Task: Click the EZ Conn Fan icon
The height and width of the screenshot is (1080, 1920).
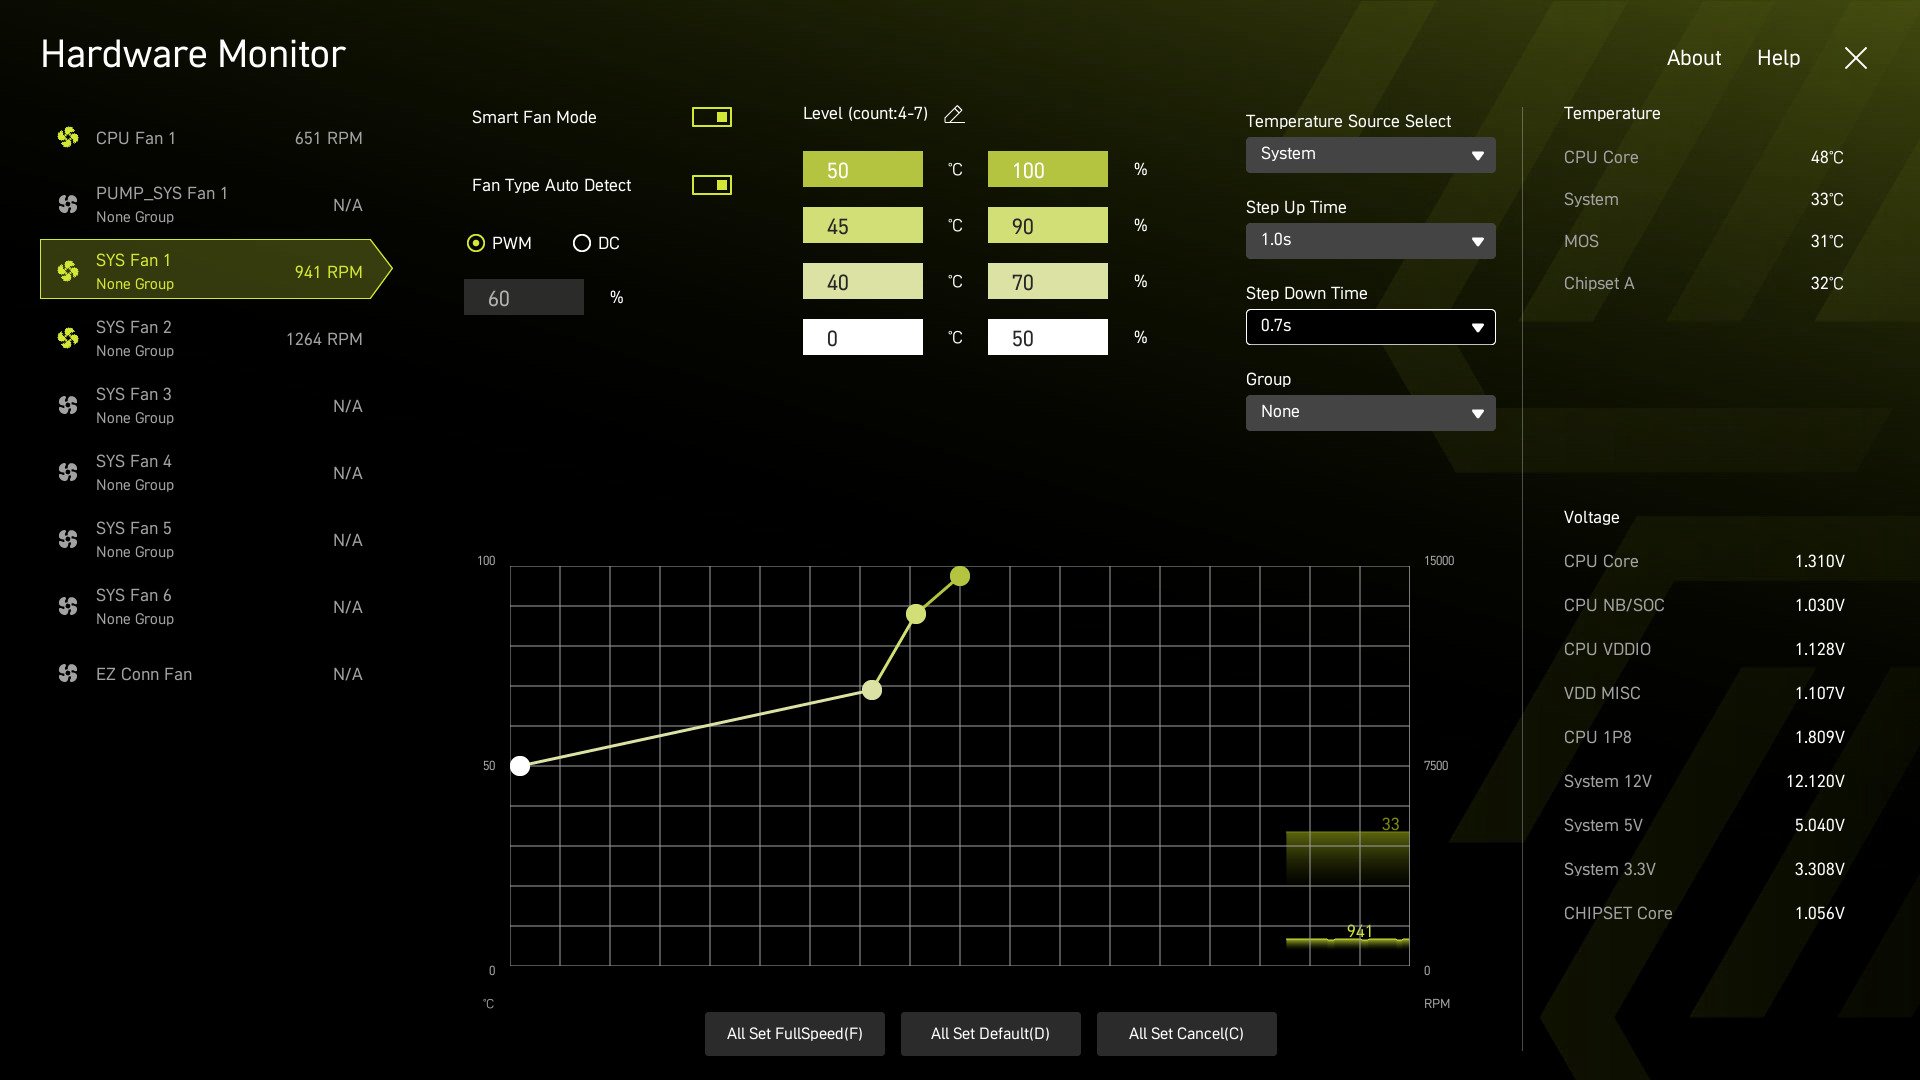Action: 68,673
